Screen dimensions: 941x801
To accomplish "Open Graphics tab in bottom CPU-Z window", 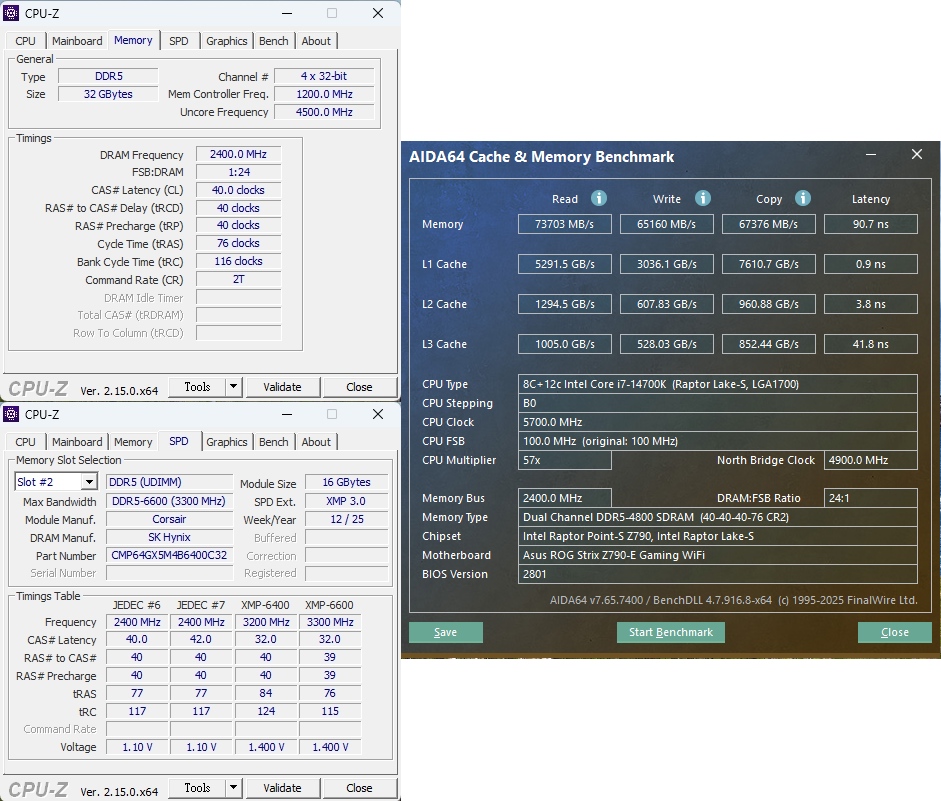I will (226, 442).
